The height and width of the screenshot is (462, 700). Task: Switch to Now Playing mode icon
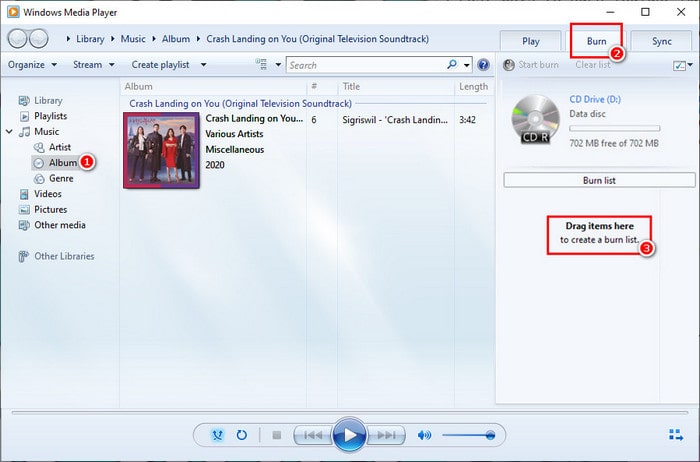[x=676, y=435]
